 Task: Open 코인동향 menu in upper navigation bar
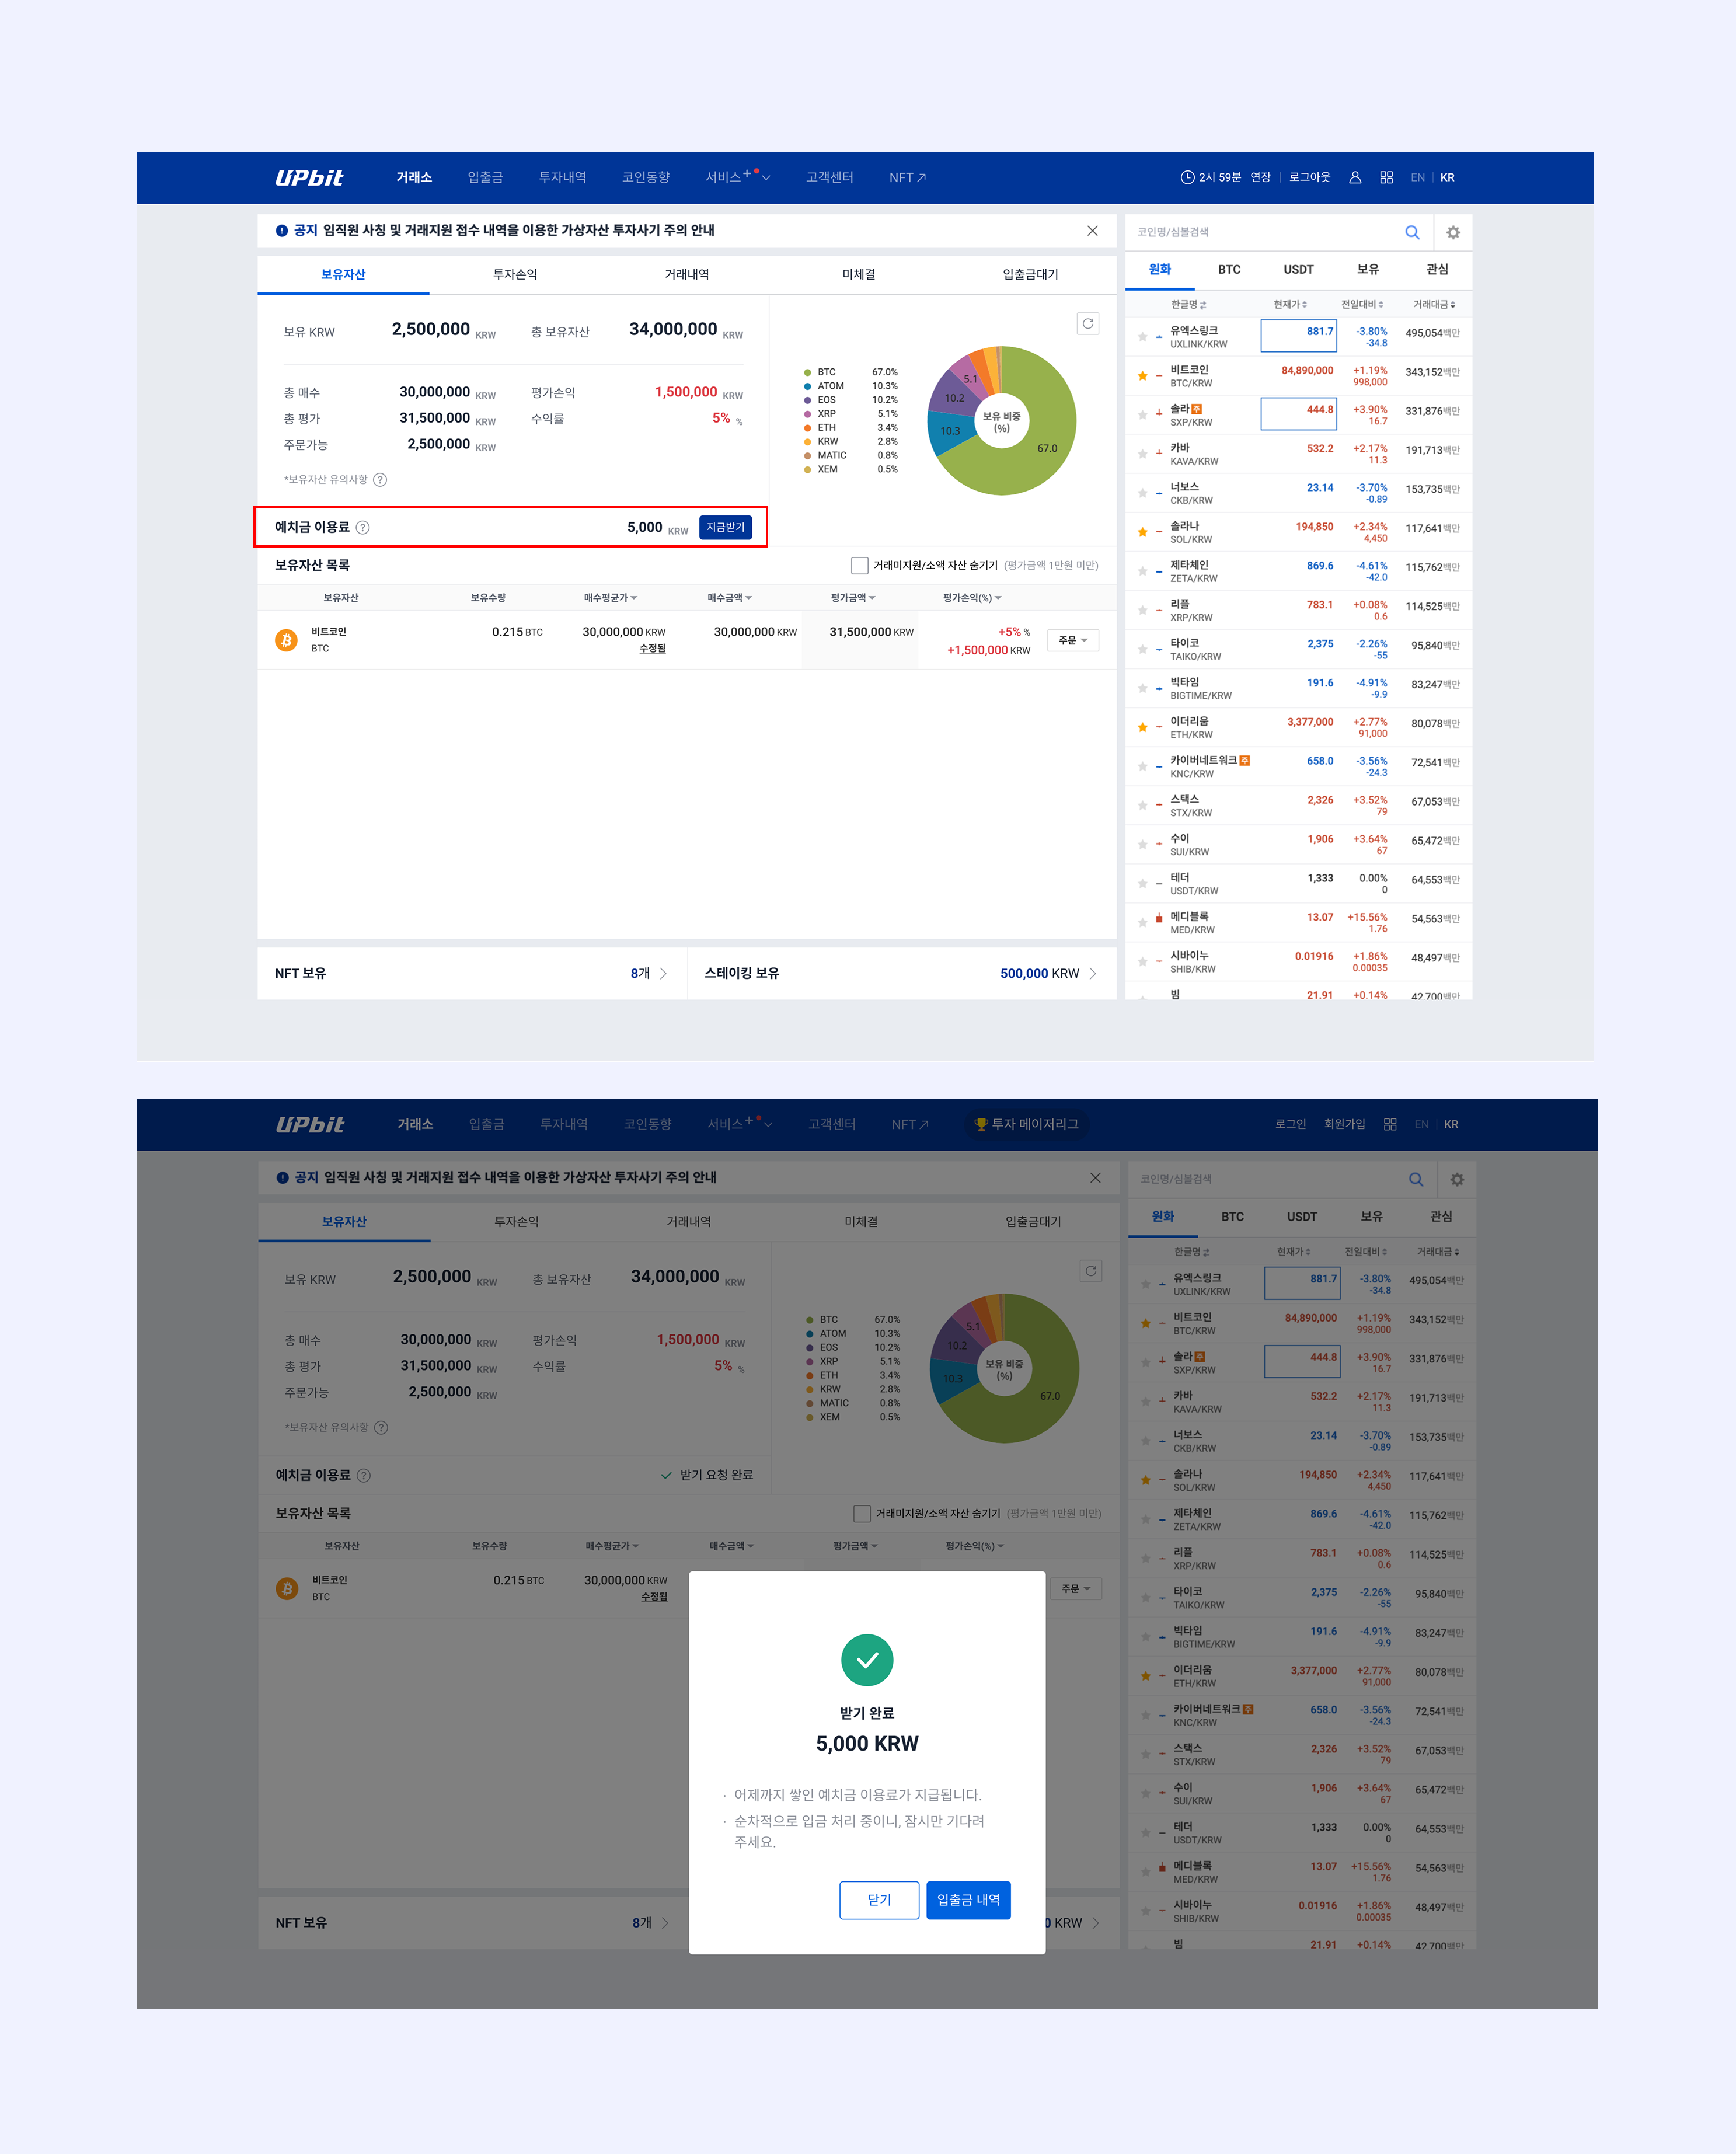point(645,177)
